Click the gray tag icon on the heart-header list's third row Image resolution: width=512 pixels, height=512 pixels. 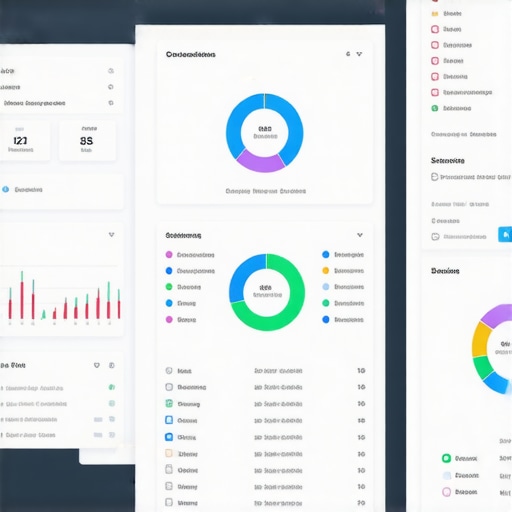(112, 419)
